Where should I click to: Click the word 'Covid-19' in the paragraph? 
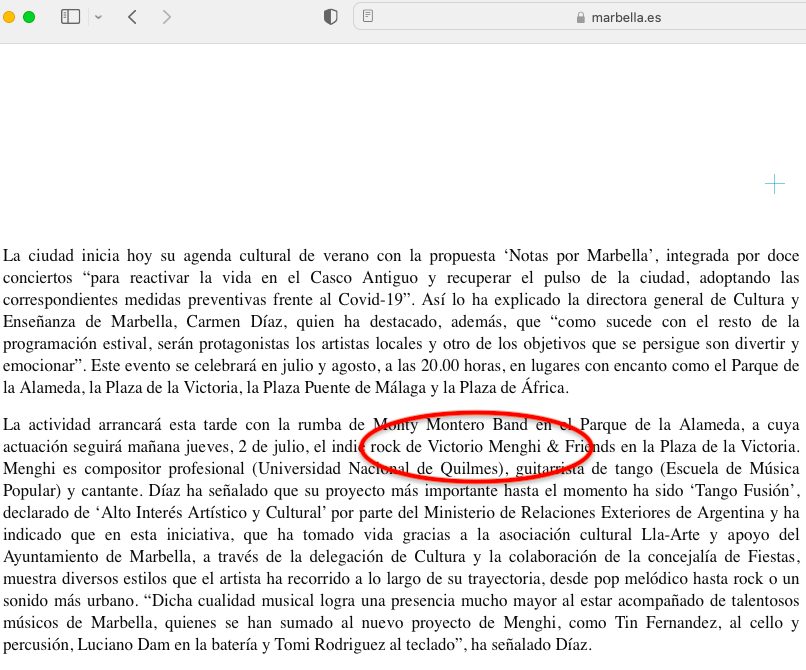click(369, 300)
